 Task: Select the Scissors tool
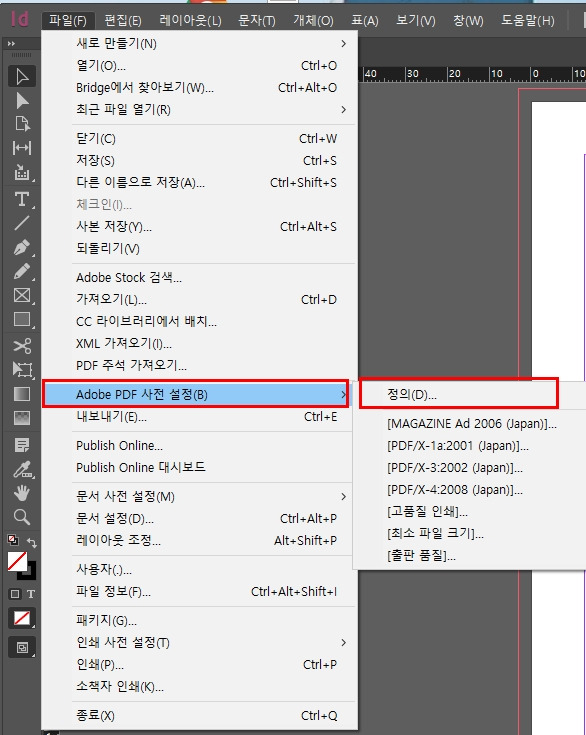(22, 346)
